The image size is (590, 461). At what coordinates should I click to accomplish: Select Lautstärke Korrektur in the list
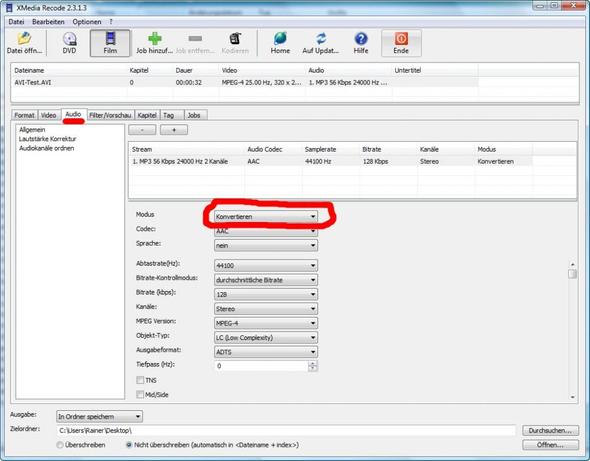[x=48, y=139]
